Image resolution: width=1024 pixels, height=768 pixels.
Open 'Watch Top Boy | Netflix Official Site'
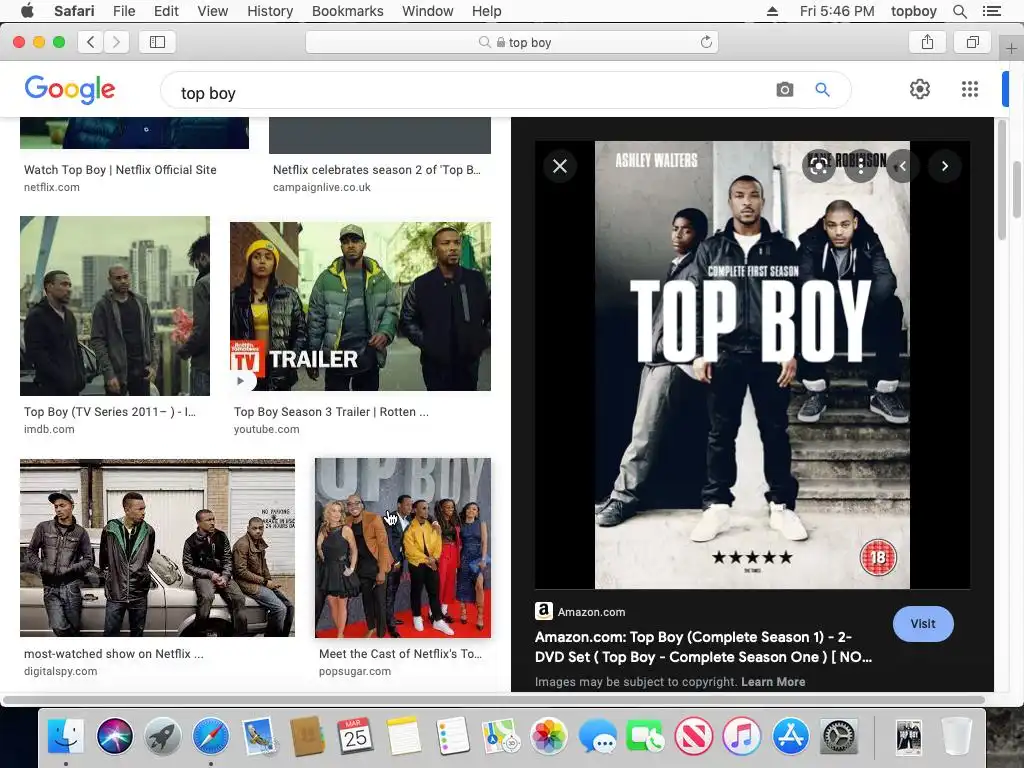120,170
